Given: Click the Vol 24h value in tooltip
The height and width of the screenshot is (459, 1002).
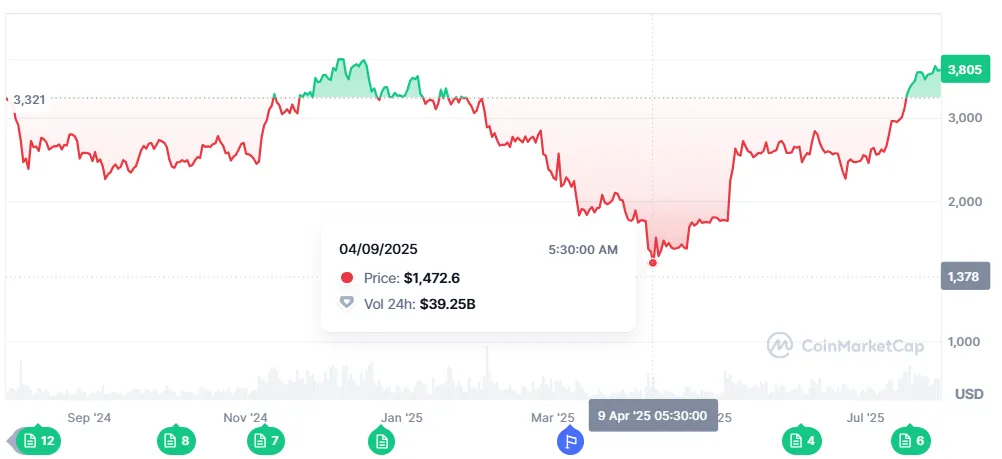Looking at the screenshot, I should click(x=447, y=303).
